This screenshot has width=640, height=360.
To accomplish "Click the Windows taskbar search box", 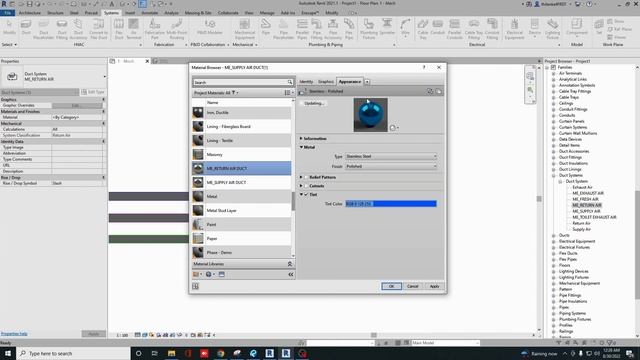I will (x=73, y=353).
